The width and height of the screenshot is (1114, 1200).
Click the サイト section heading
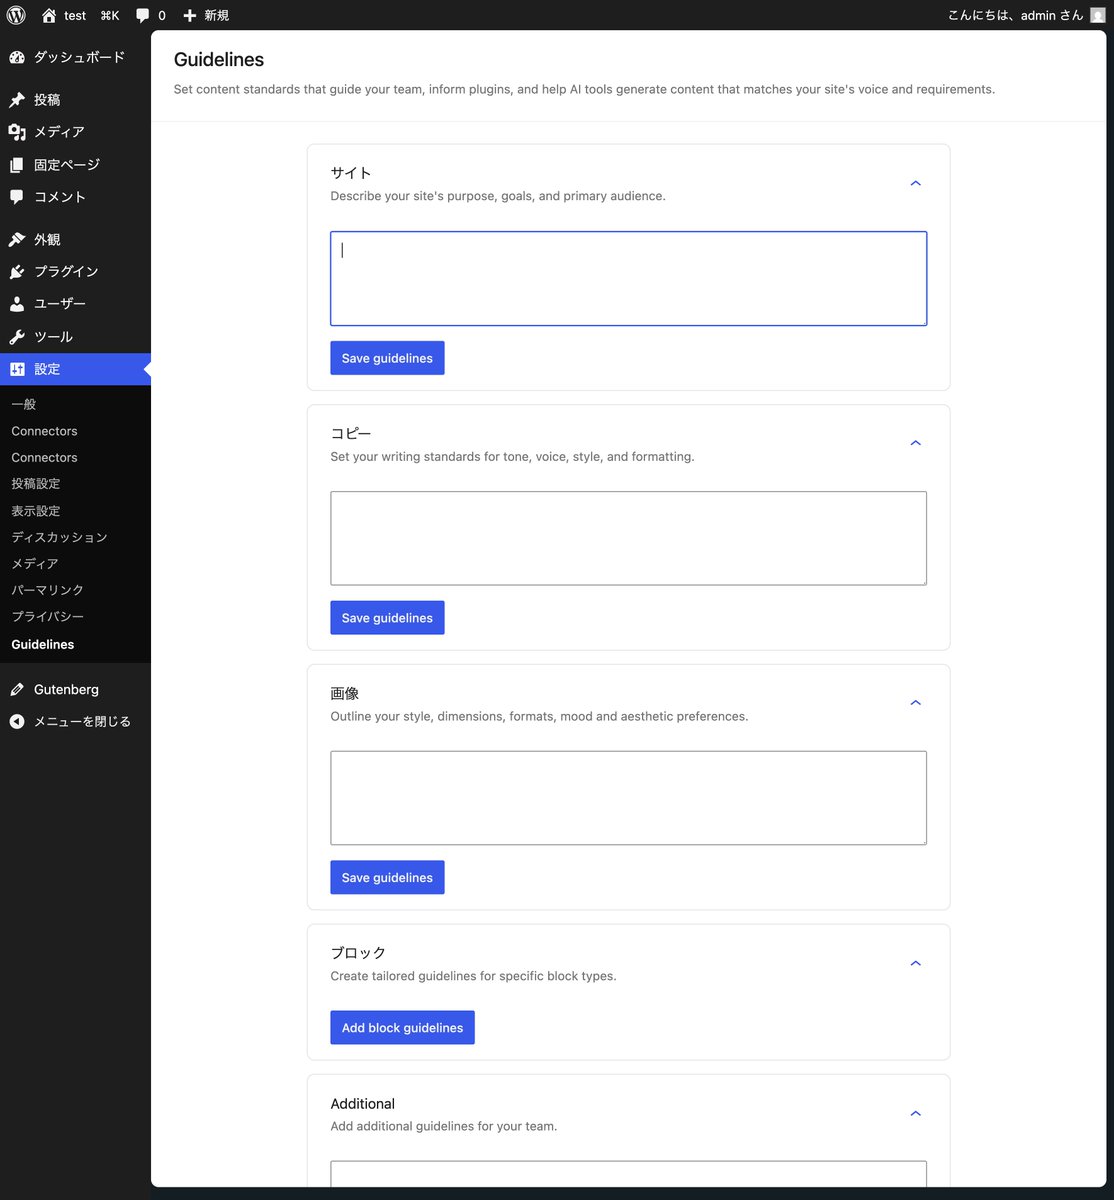351,173
